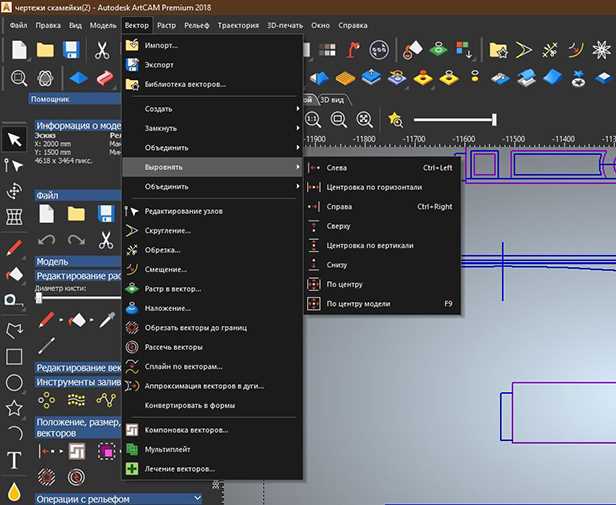The height and width of the screenshot is (505, 616).
Task: Select Лечение векторов... menu entry
Action: (x=212, y=469)
